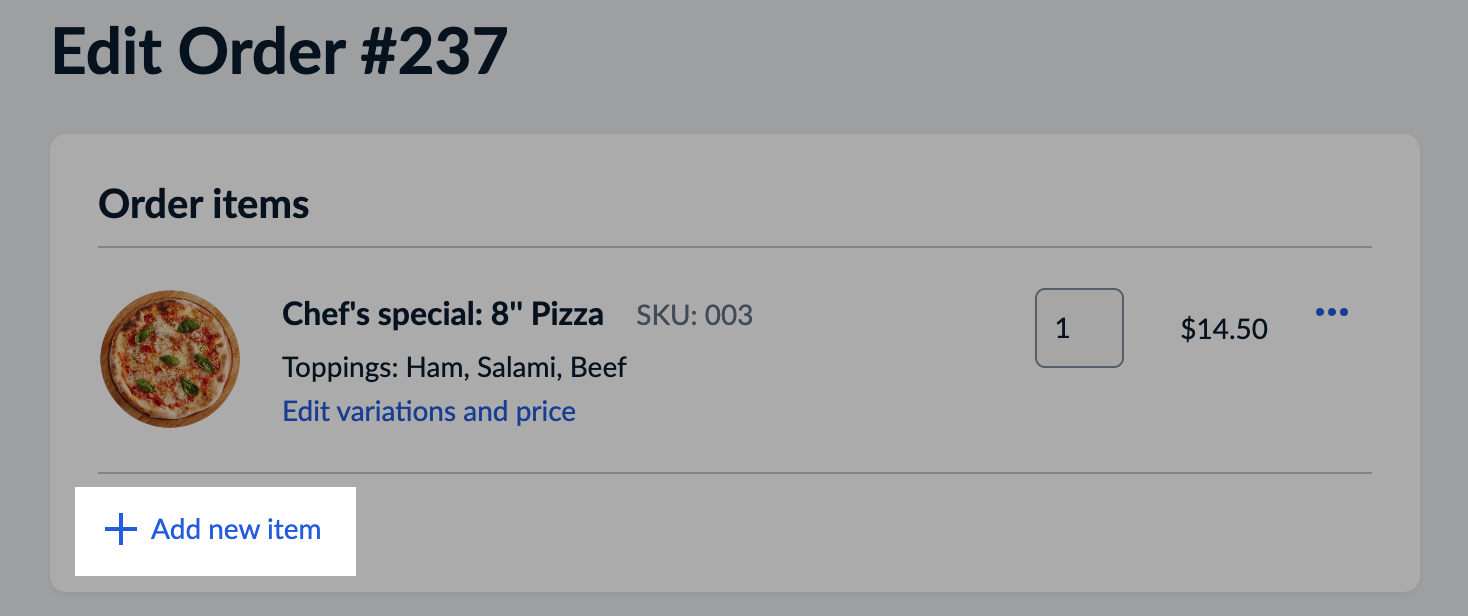The height and width of the screenshot is (616, 1468).
Task: Select the quantity input showing 1
Action: 1079,328
